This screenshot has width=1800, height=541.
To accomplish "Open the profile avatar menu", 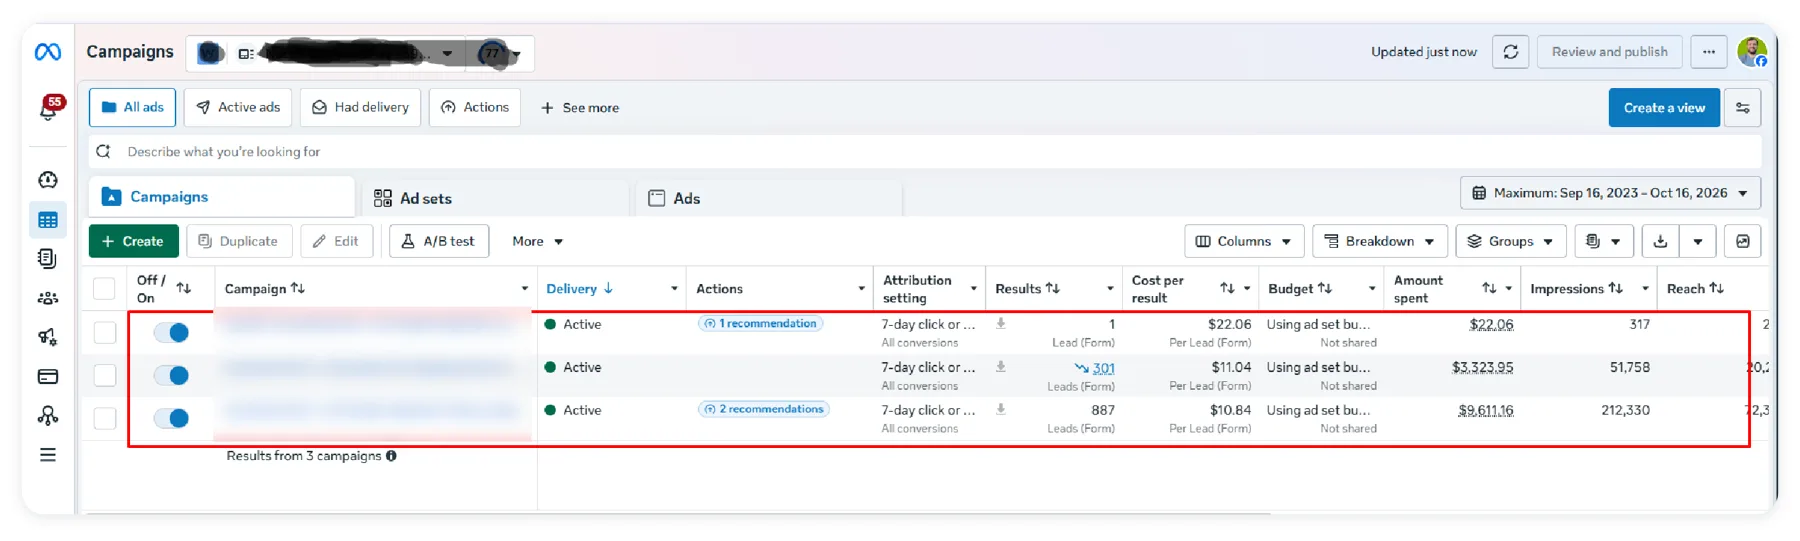I will click(1752, 52).
